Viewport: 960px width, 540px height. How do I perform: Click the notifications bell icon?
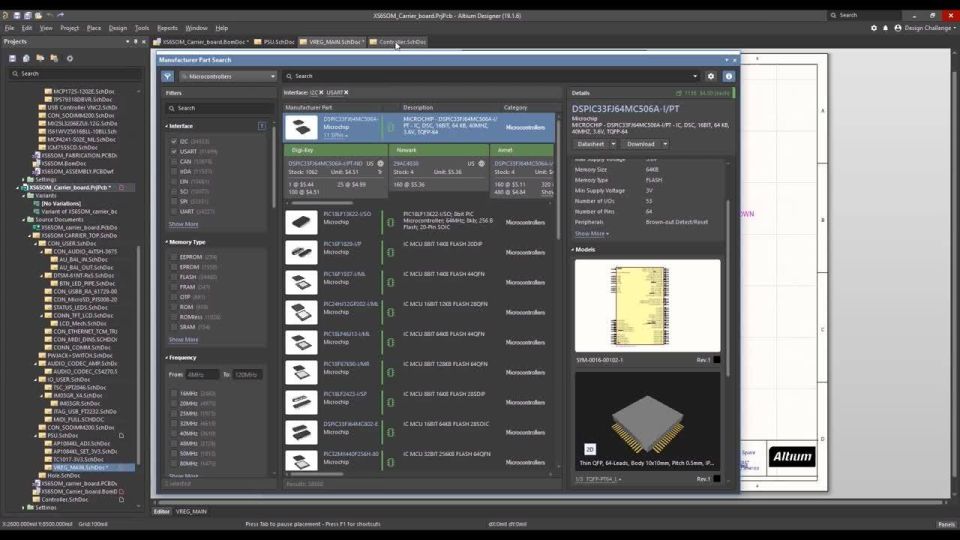(885, 28)
